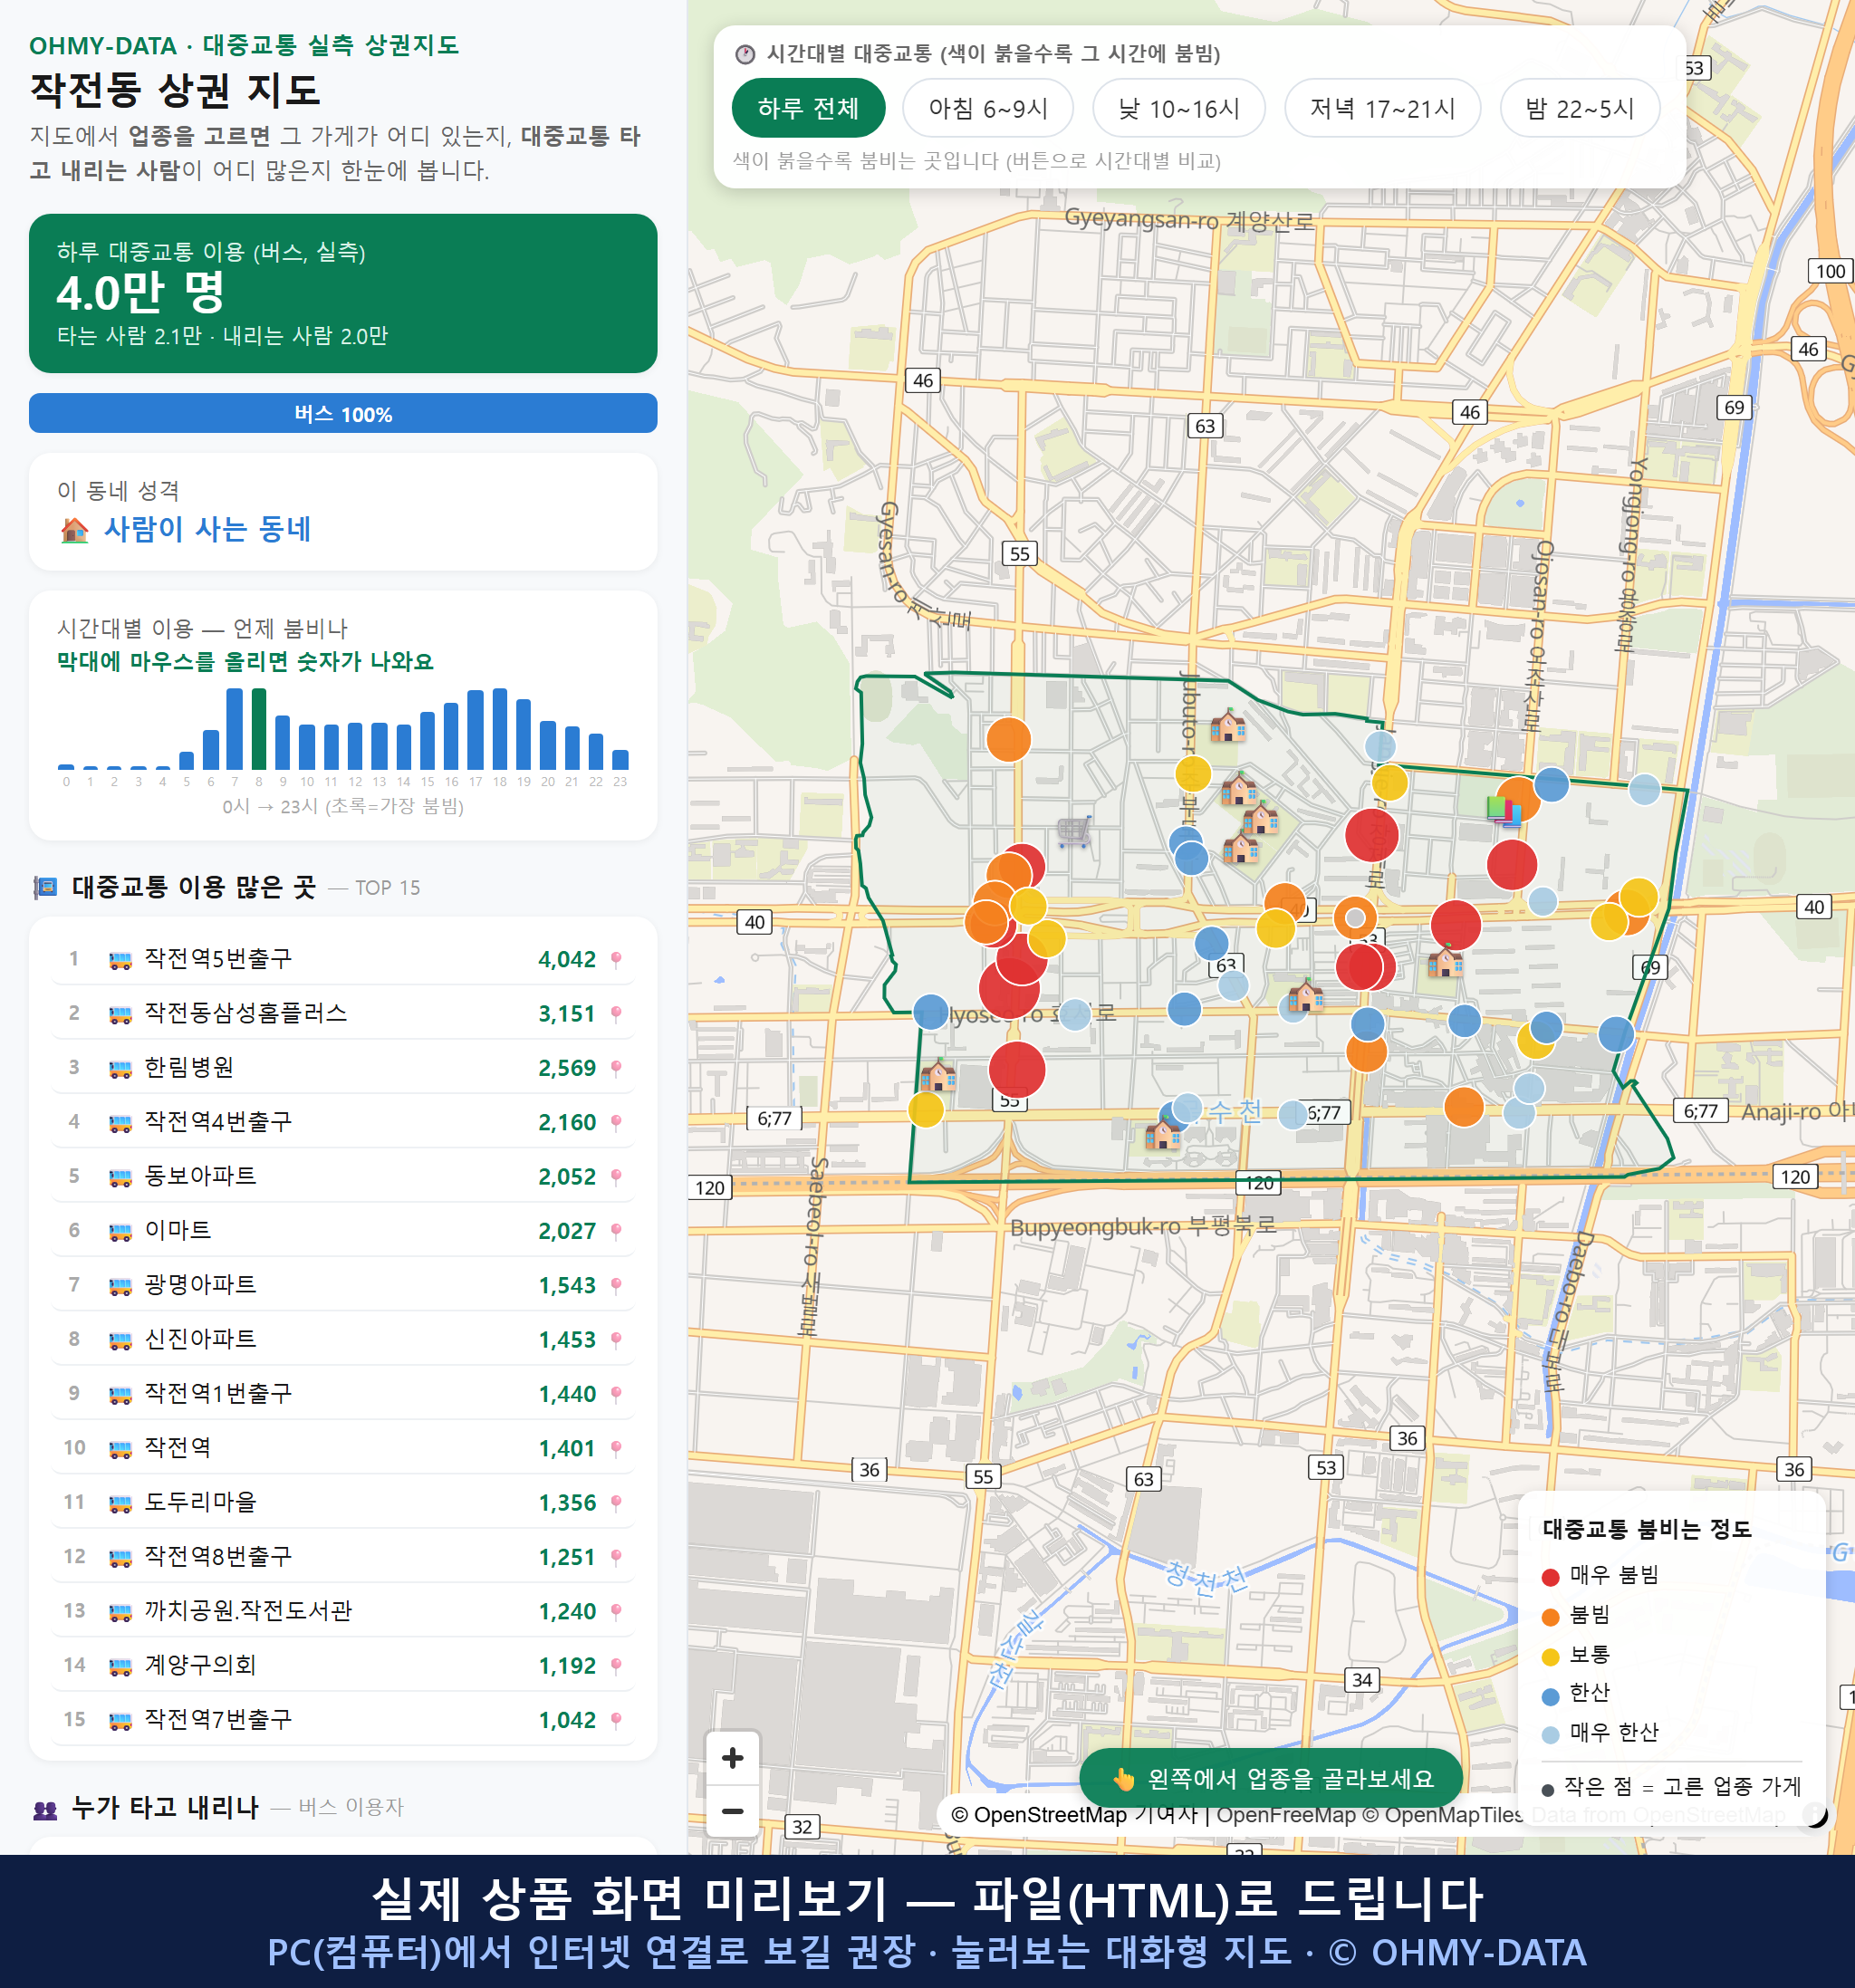Click the pin icon for 작전역5번출구
The height and width of the screenshot is (1988, 1855).
[616, 959]
